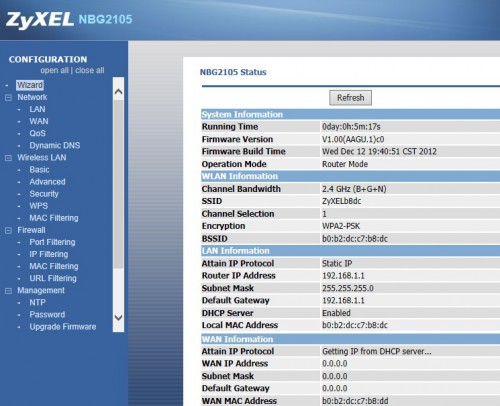Viewport: 500px width, 406px height.
Task: Go to LAN settings
Action: [x=37, y=109]
